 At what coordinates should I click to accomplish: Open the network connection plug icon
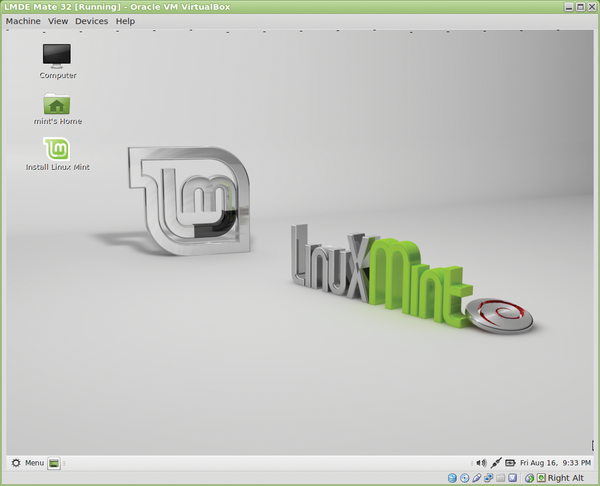point(496,463)
